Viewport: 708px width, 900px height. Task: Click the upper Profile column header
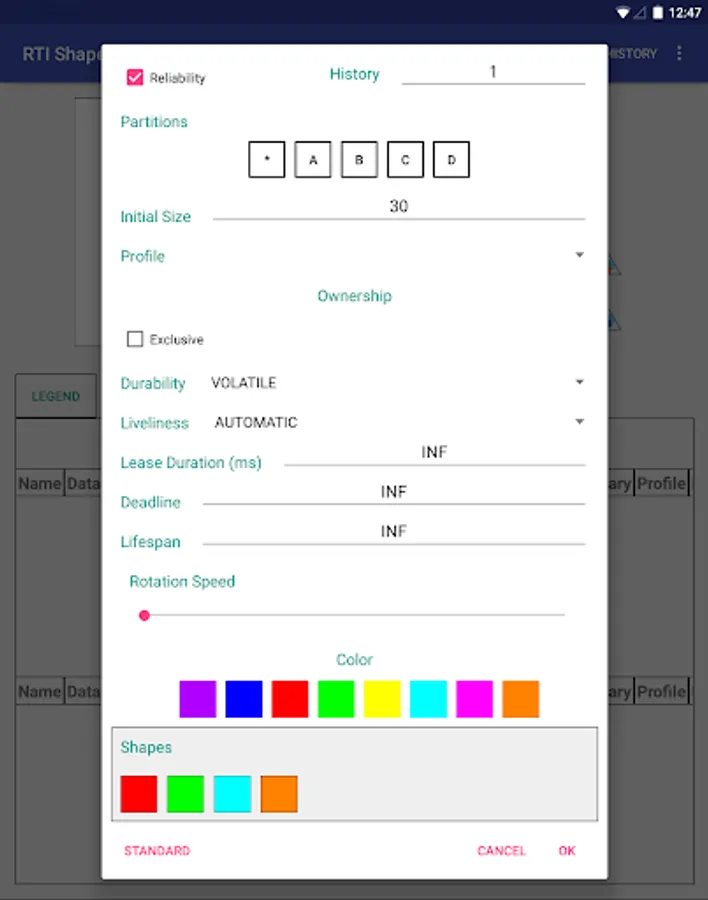[661, 483]
